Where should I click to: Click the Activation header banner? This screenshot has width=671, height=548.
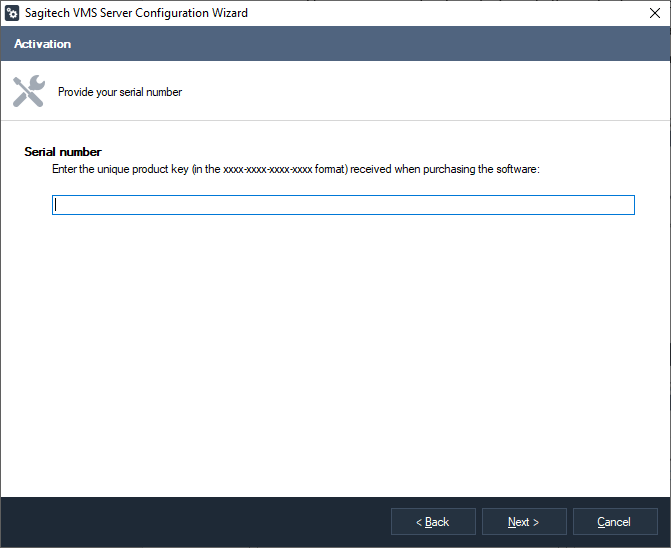(x=42, y=44)
